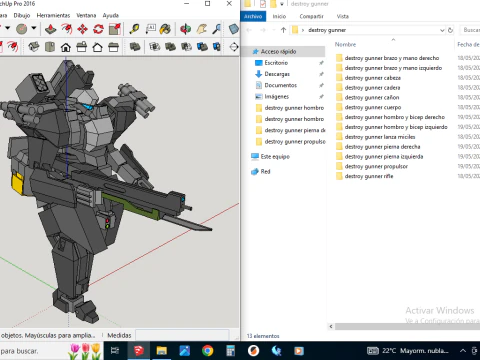The width and height of the screenshot is (480, 360).
Task: Select the Pan hand tool
Action: (x=201, y=29)
